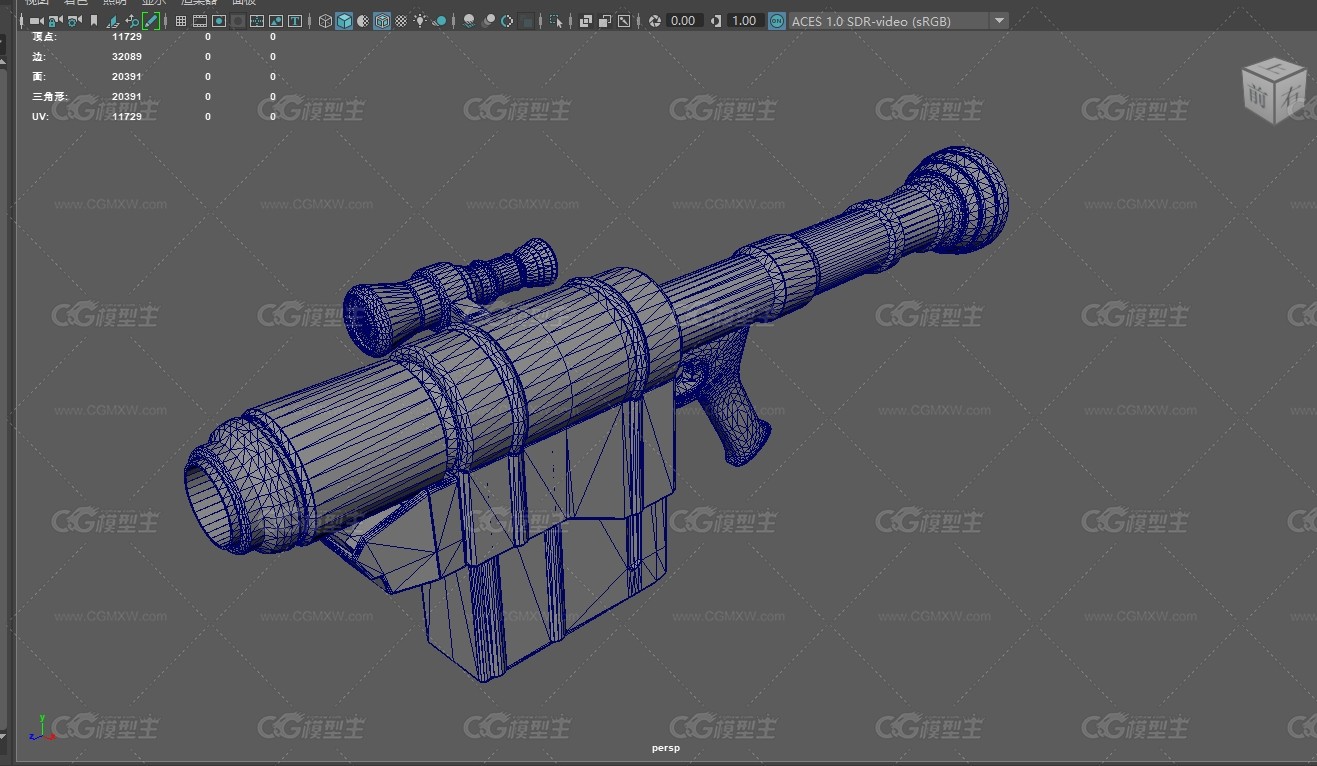
Task: Toggle Screen Space Ambient Occlusion icon
Action: 469,21
